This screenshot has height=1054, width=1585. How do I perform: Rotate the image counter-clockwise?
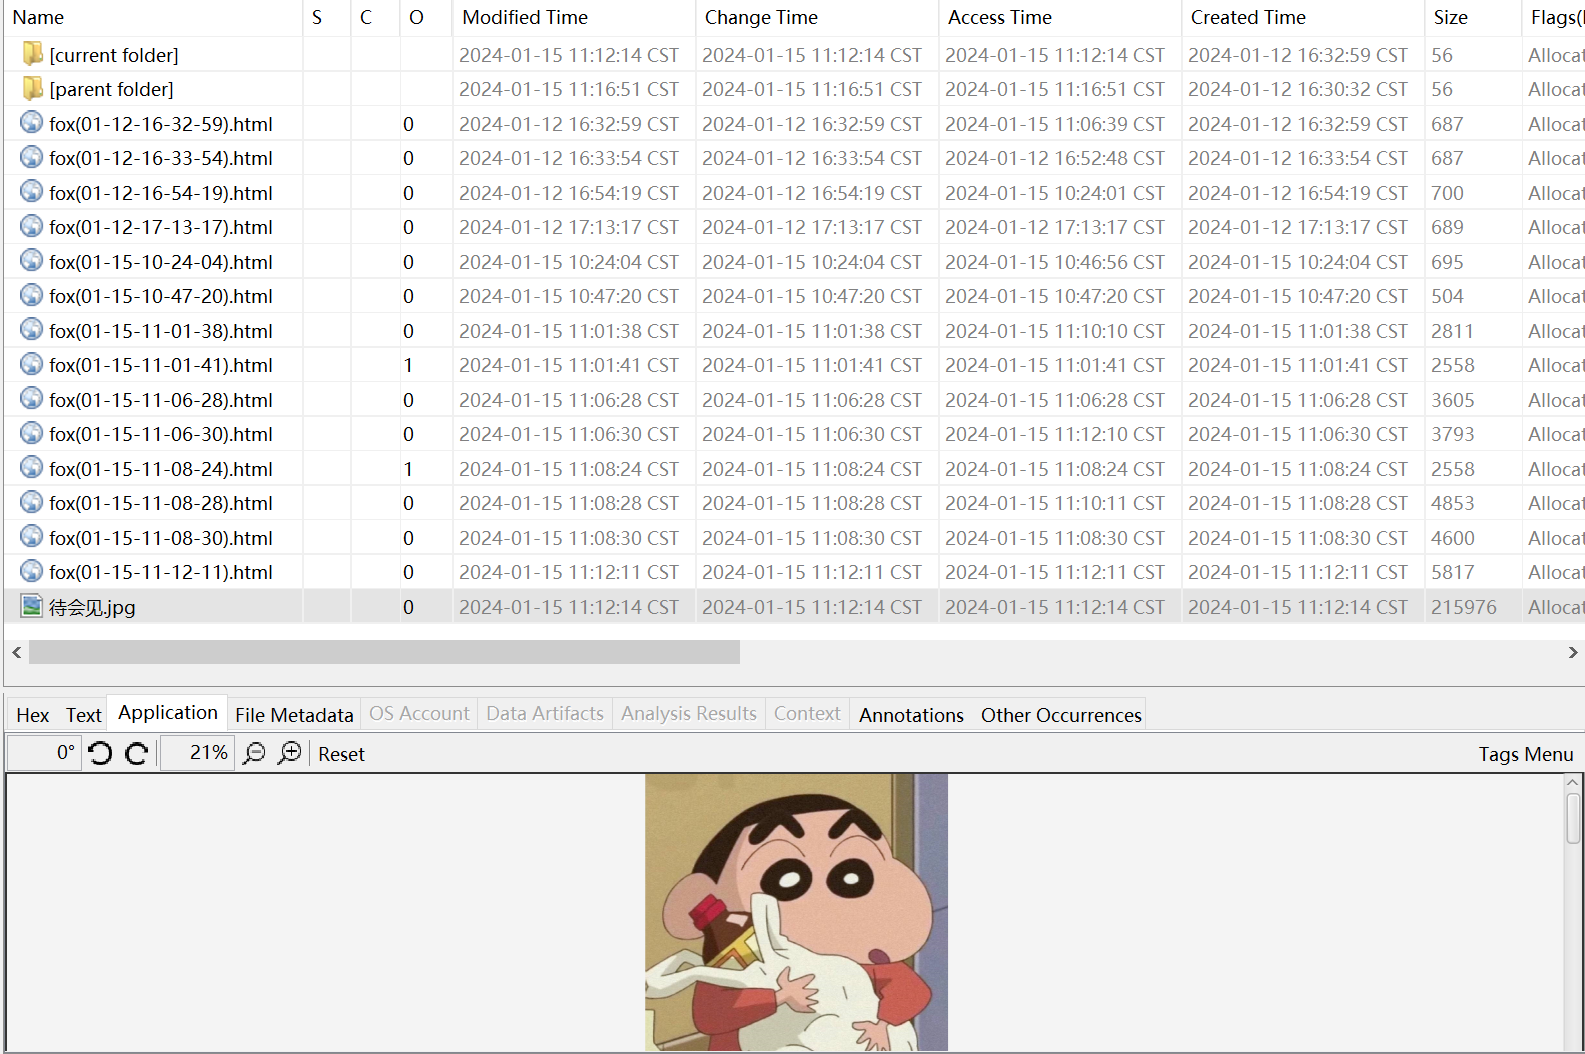(100, 753)
